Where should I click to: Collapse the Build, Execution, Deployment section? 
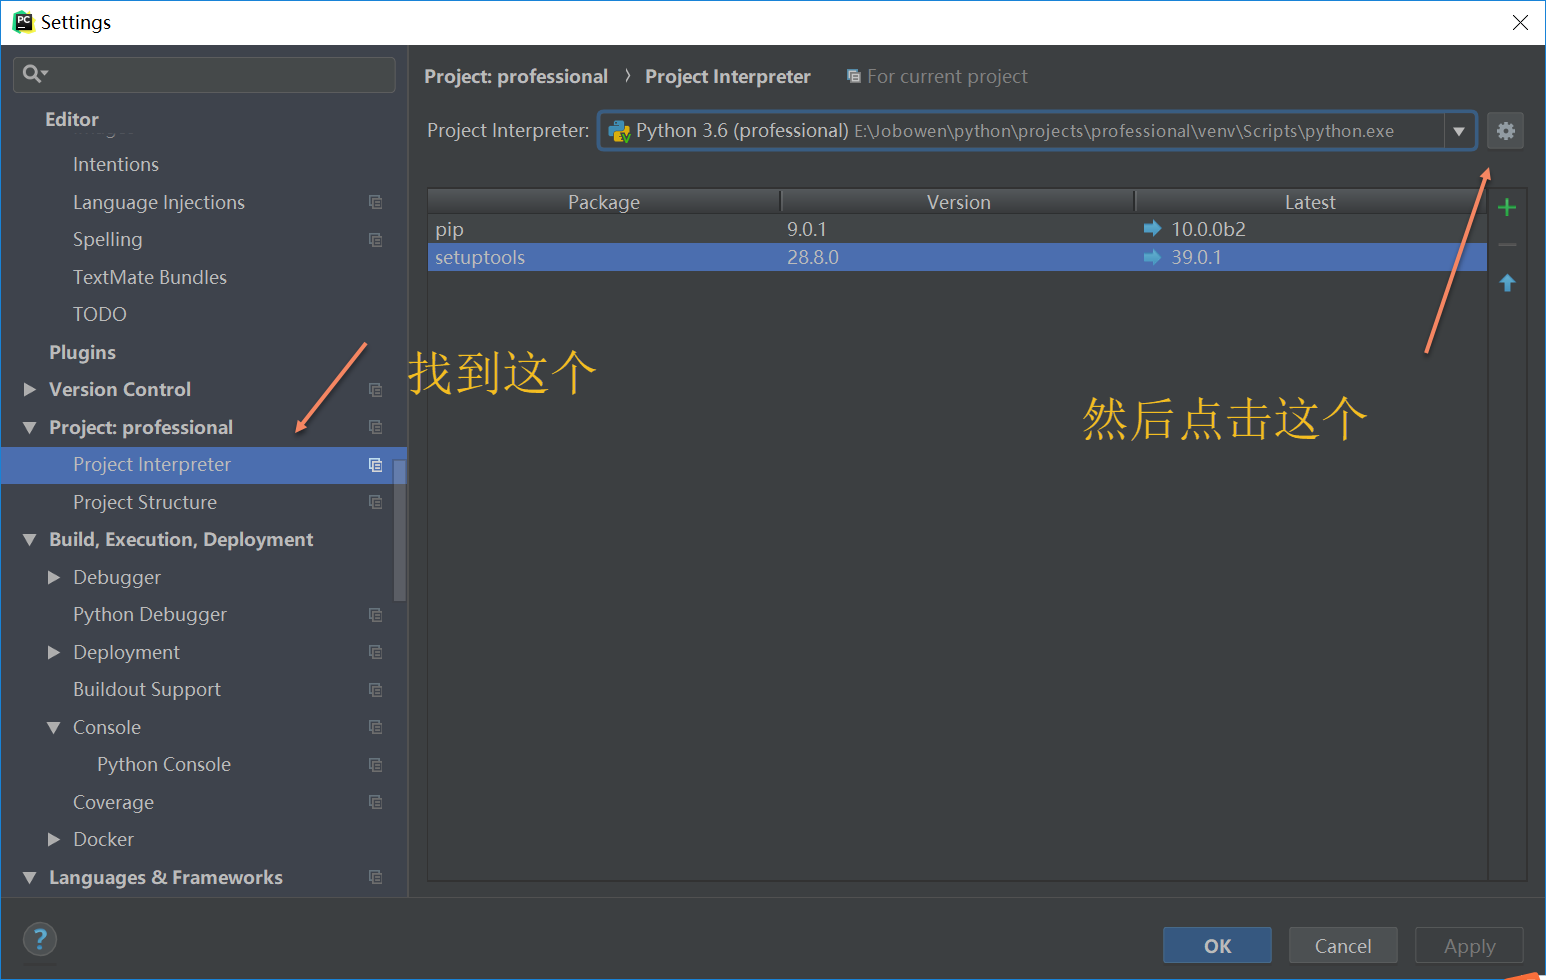[x=30, y=540]
